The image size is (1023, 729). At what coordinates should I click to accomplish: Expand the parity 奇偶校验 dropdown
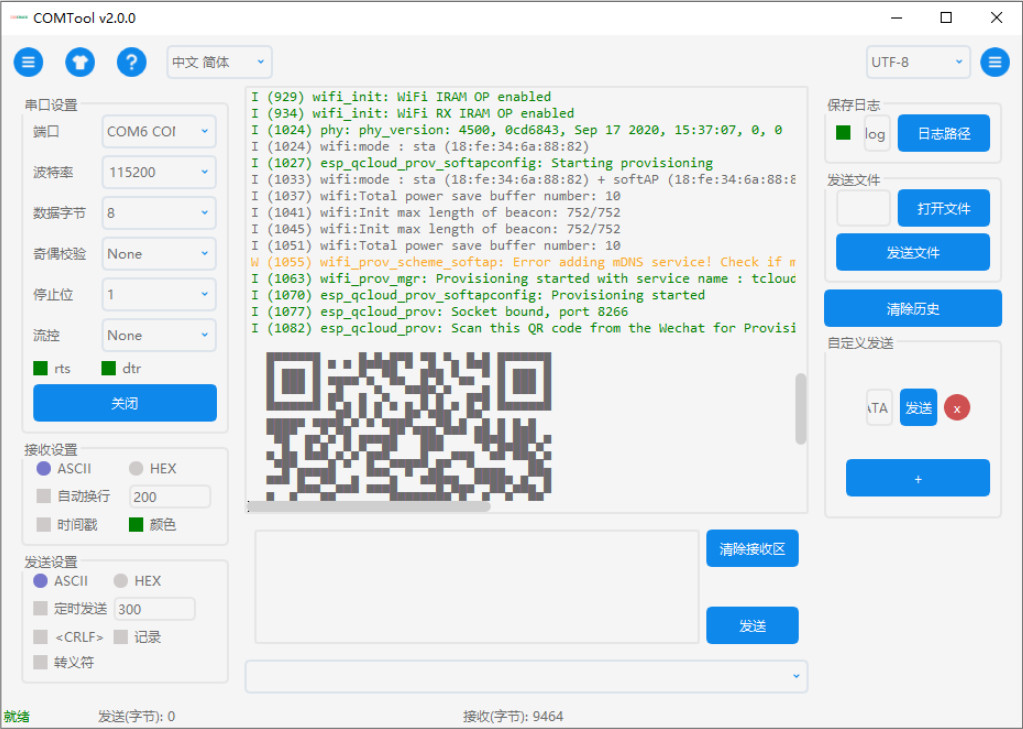[x=159, y=254]
